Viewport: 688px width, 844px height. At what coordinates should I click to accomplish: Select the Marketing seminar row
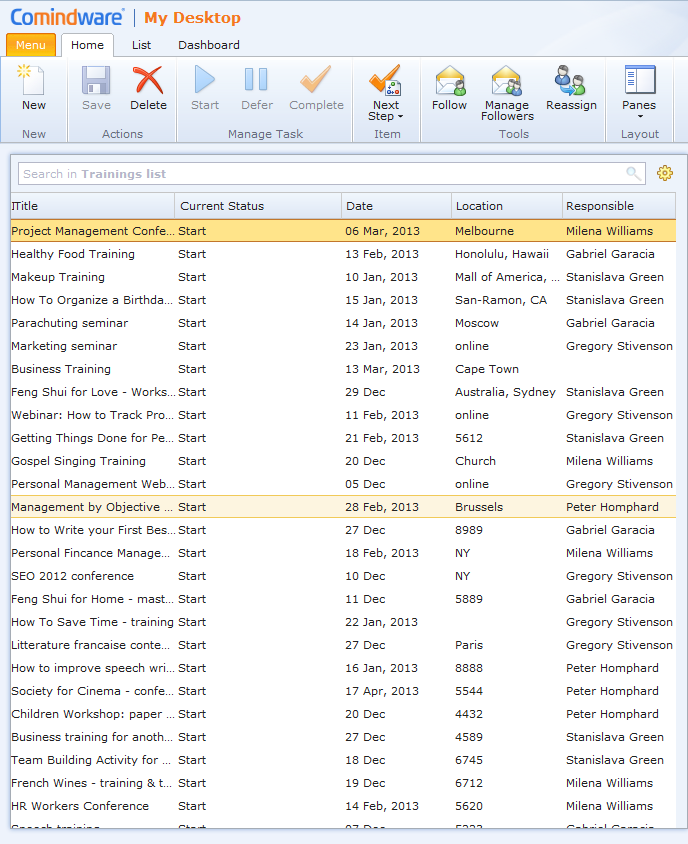point(343,346)
